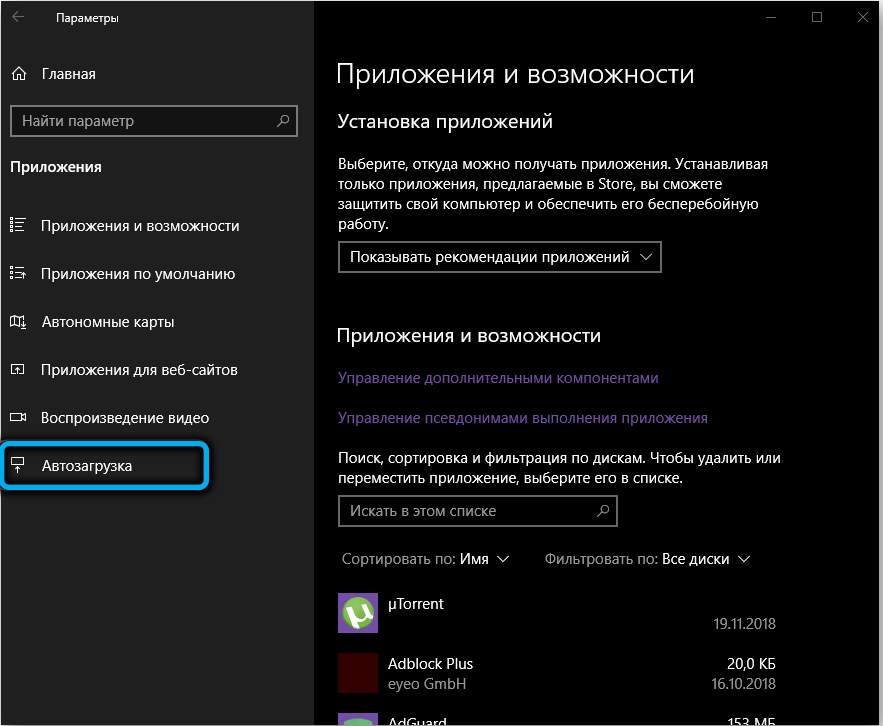Click the Искать в этом списке field
The height and width of the screenshot is (726, 883).
465,511
